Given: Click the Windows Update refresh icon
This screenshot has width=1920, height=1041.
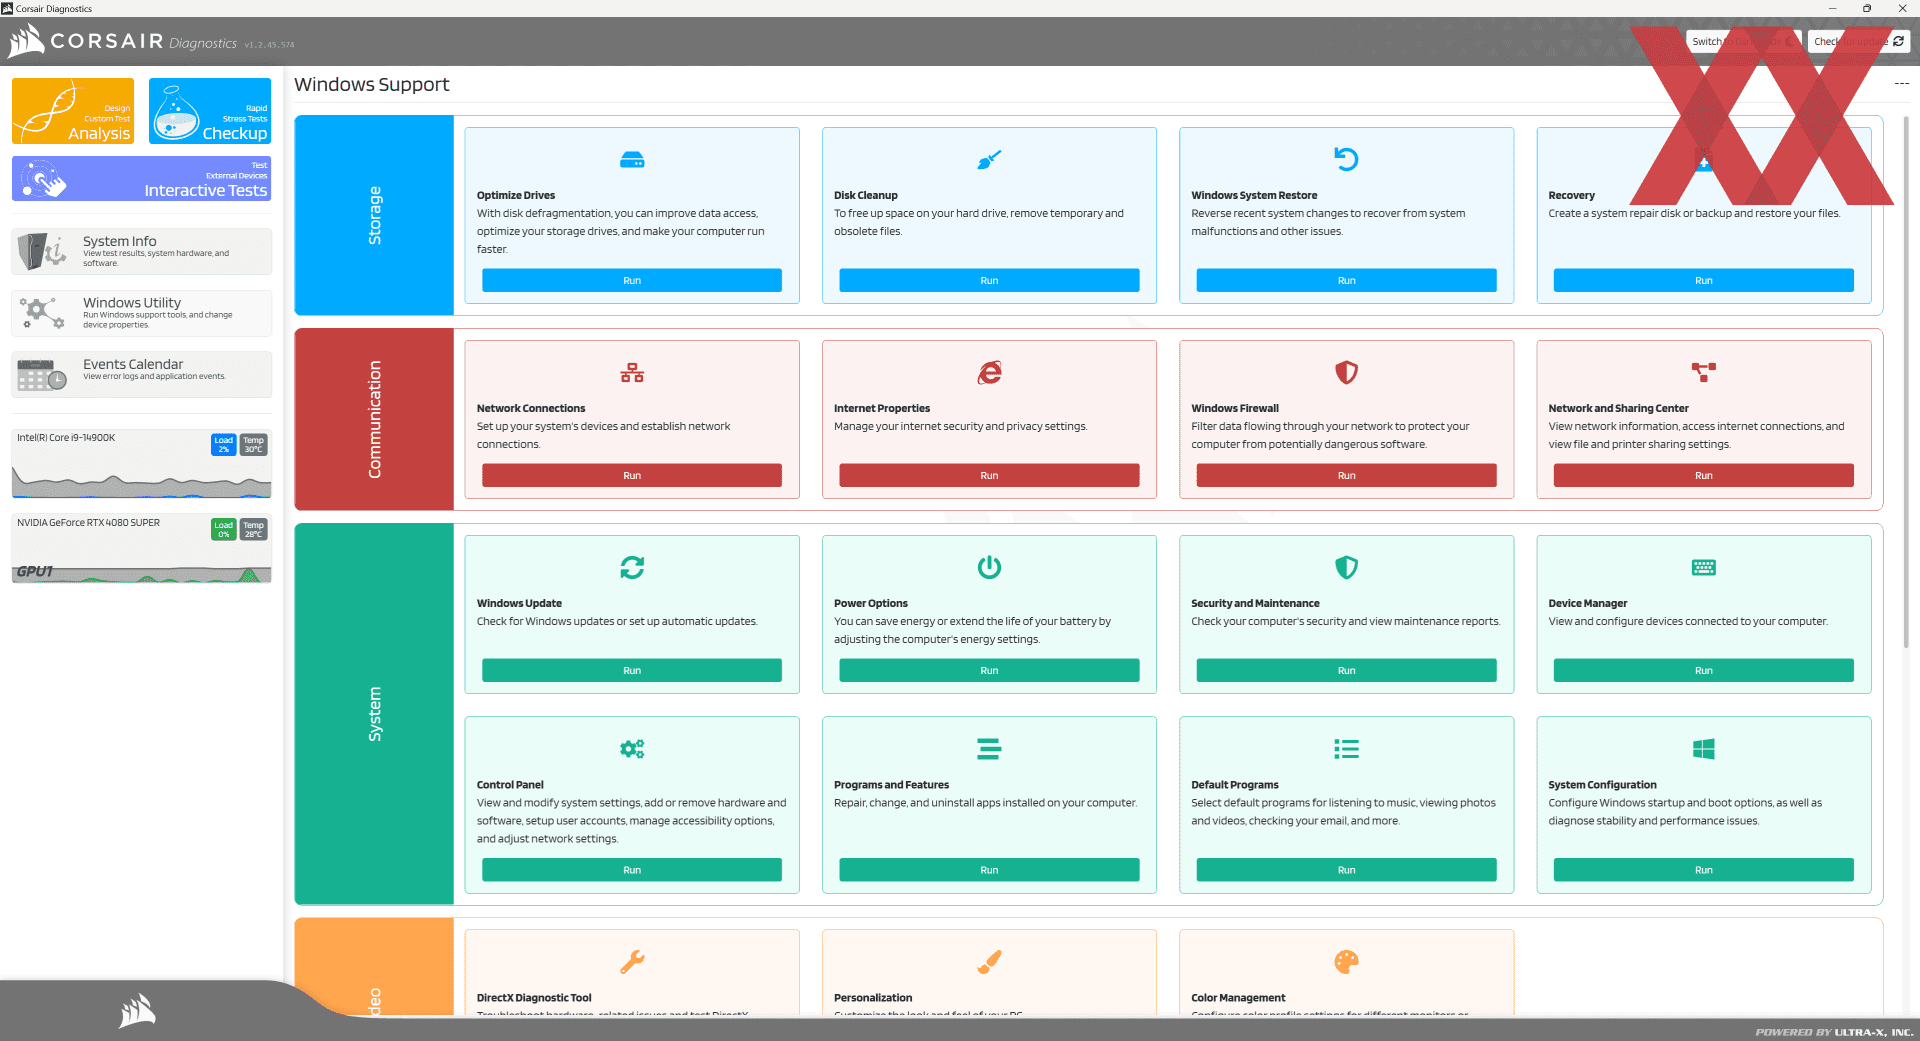Looking at the screenshot, I should pos(632,567).
